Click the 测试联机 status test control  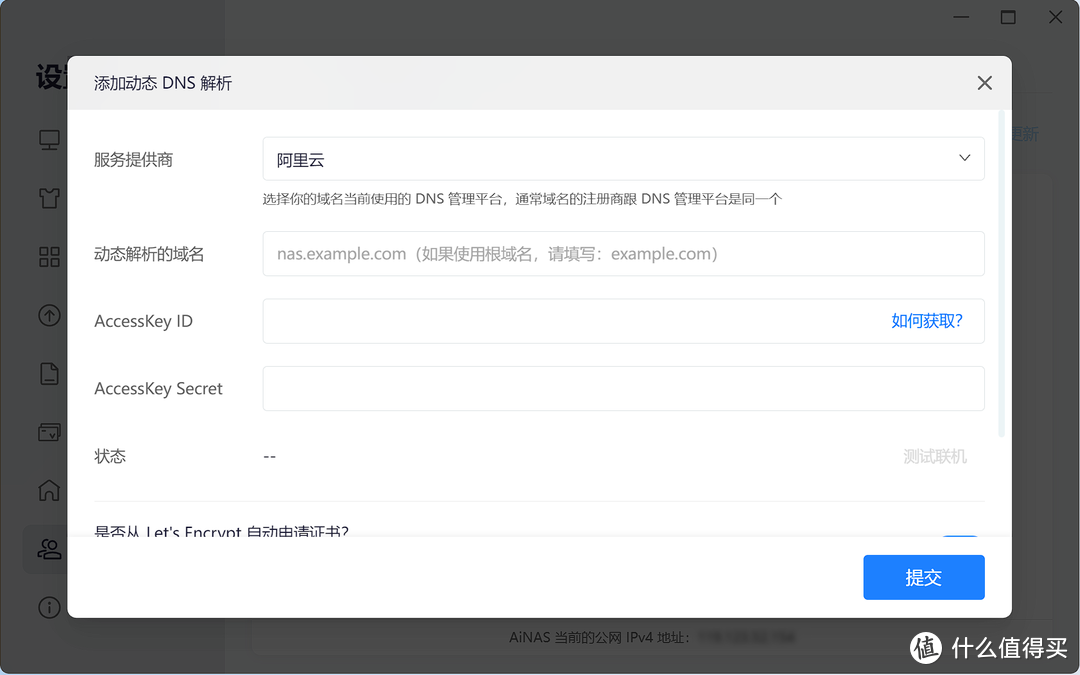(x=935, y=454)
